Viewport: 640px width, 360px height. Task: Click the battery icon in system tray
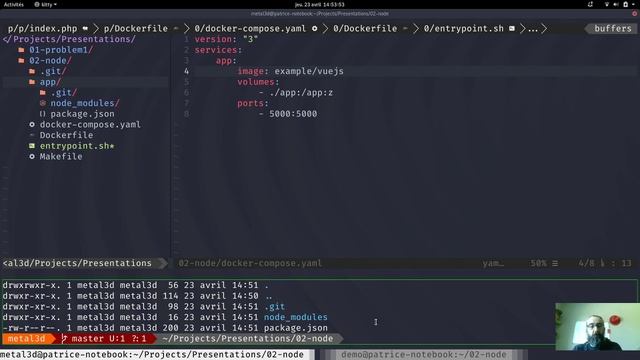click(x=626, y=4)
